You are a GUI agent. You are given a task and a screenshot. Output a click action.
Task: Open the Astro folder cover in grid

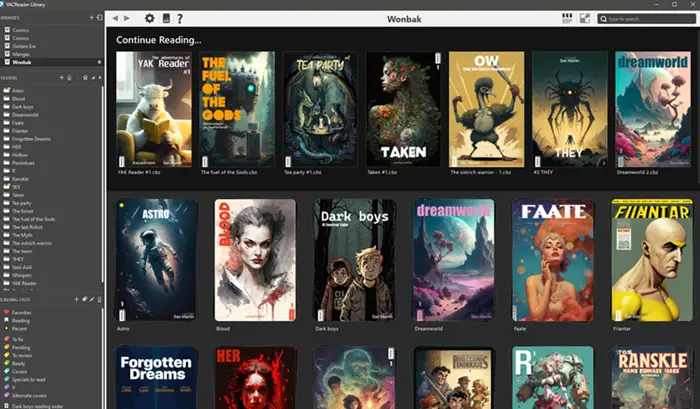[156, 260]
